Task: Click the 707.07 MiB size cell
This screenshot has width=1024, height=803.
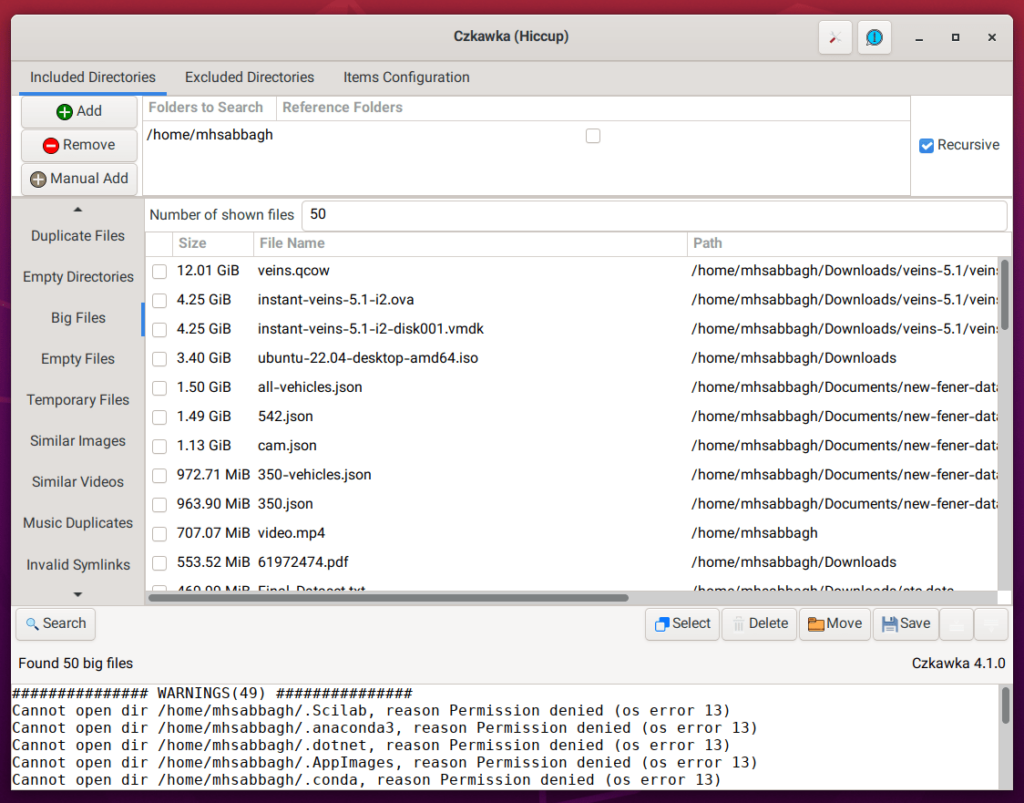Action: click(x=213, y=533)
